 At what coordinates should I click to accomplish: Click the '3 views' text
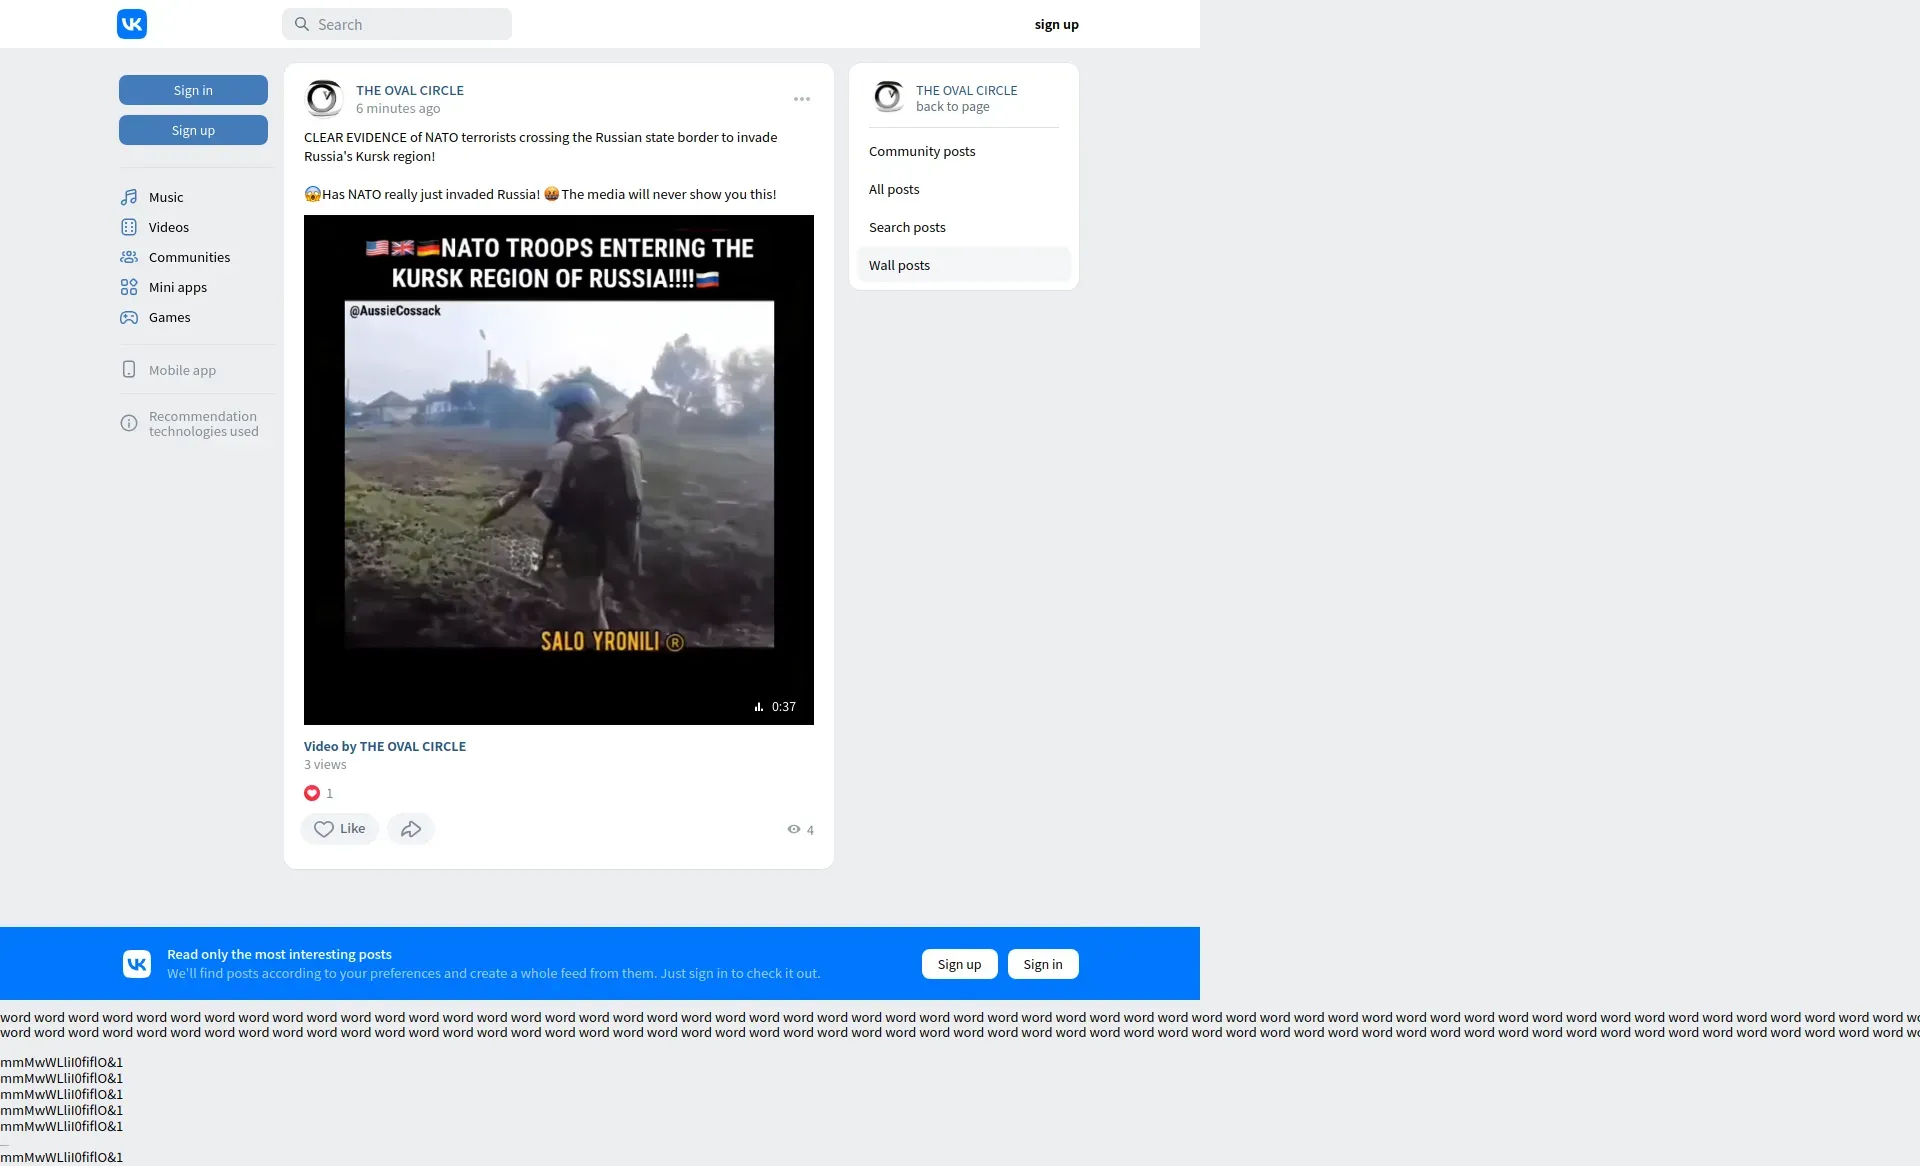[x=325, y=764]
